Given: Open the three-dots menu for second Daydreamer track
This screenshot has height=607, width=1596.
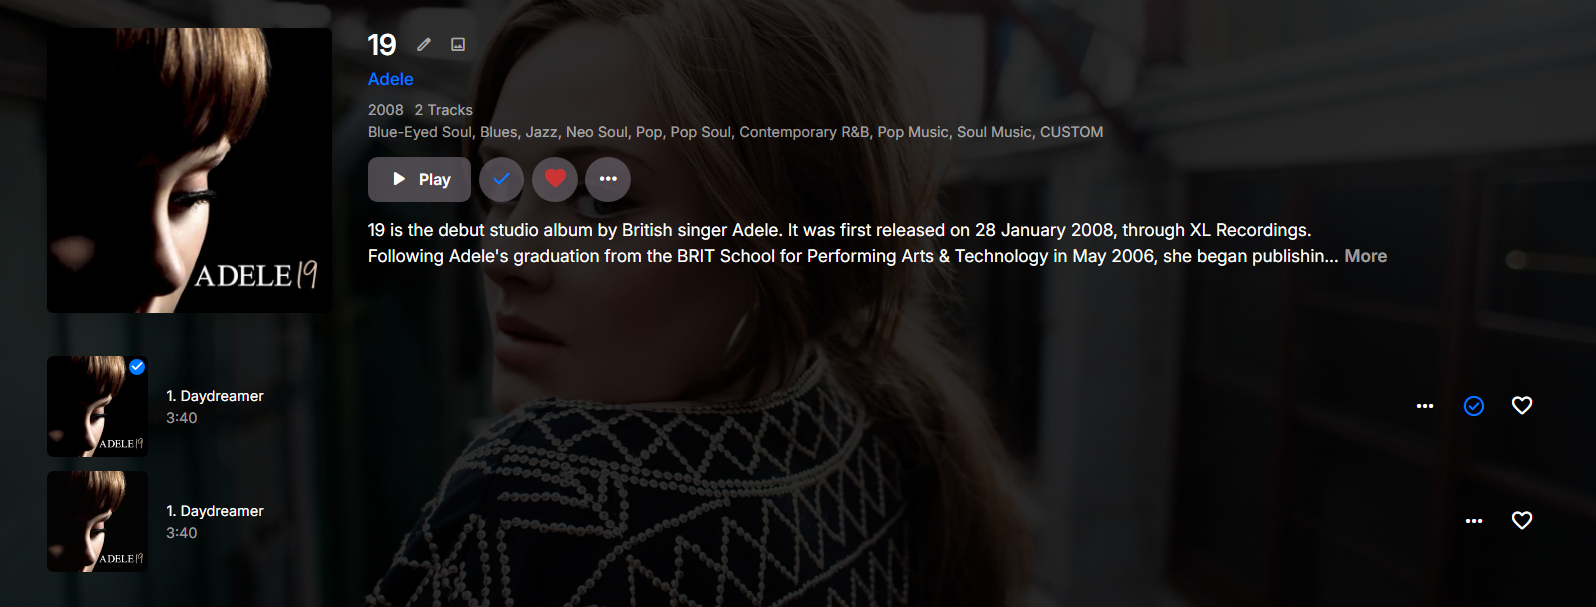Looking at the screenshot, I should pyautogui.click(x=1474, y=521).
